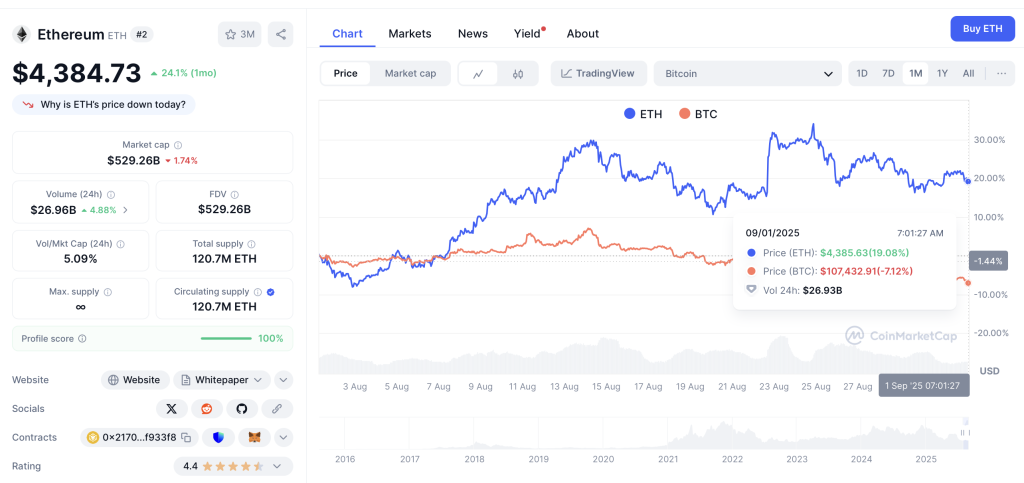Click the info icon beside Max. supply
This screenshot has height=483, width=1024.
pyautogui.click(x=108, y=292)
